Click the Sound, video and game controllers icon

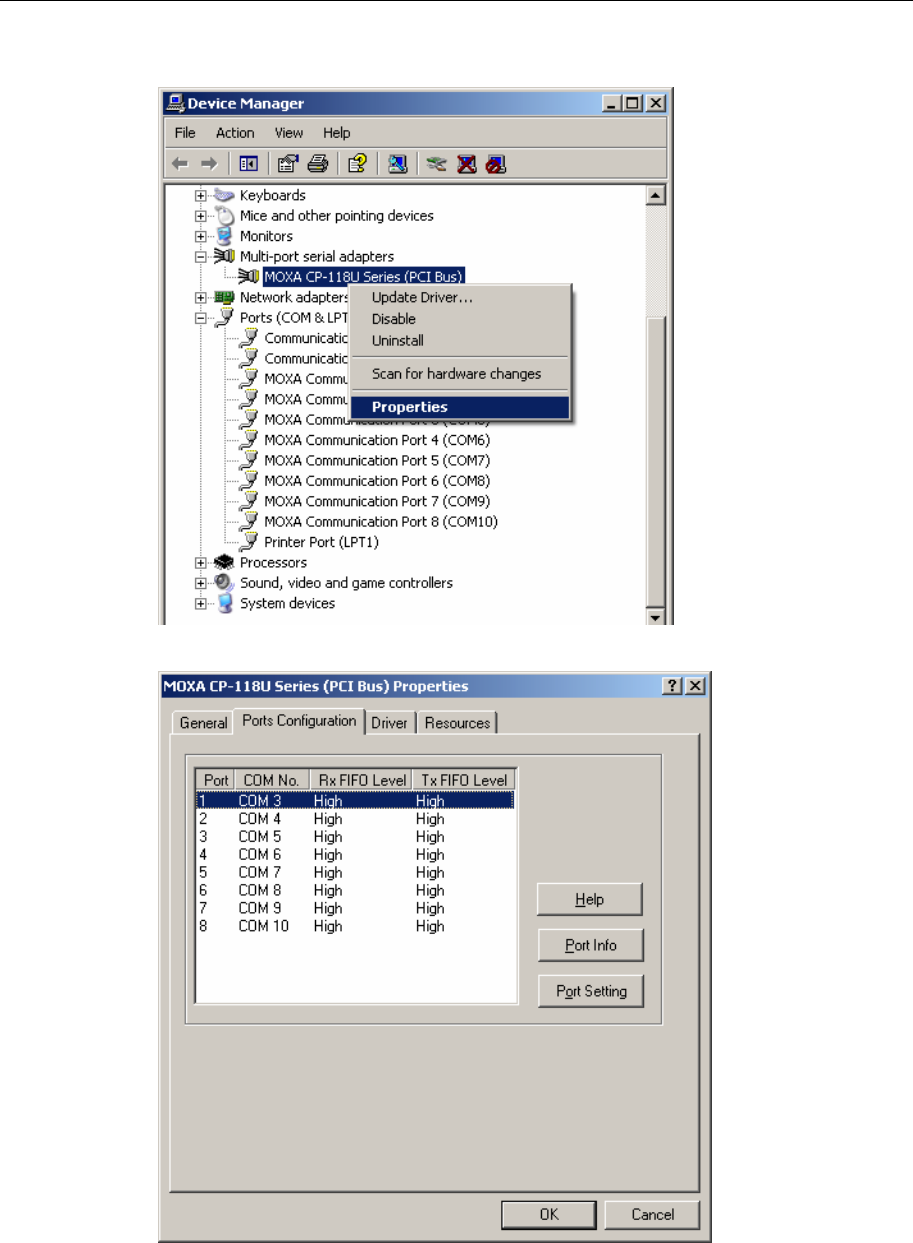[224, 583]
